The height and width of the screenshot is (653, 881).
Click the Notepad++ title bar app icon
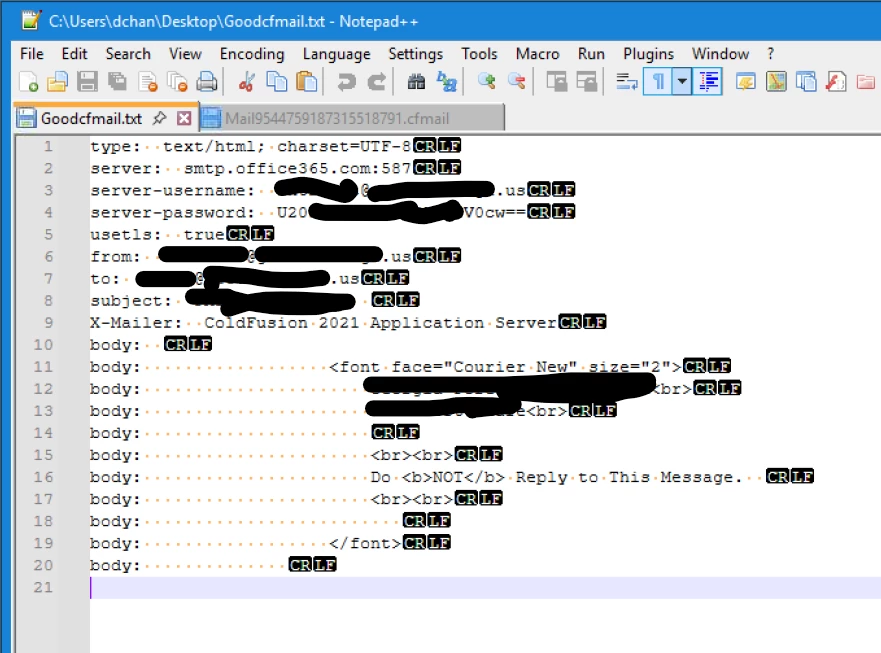[31, 20]
